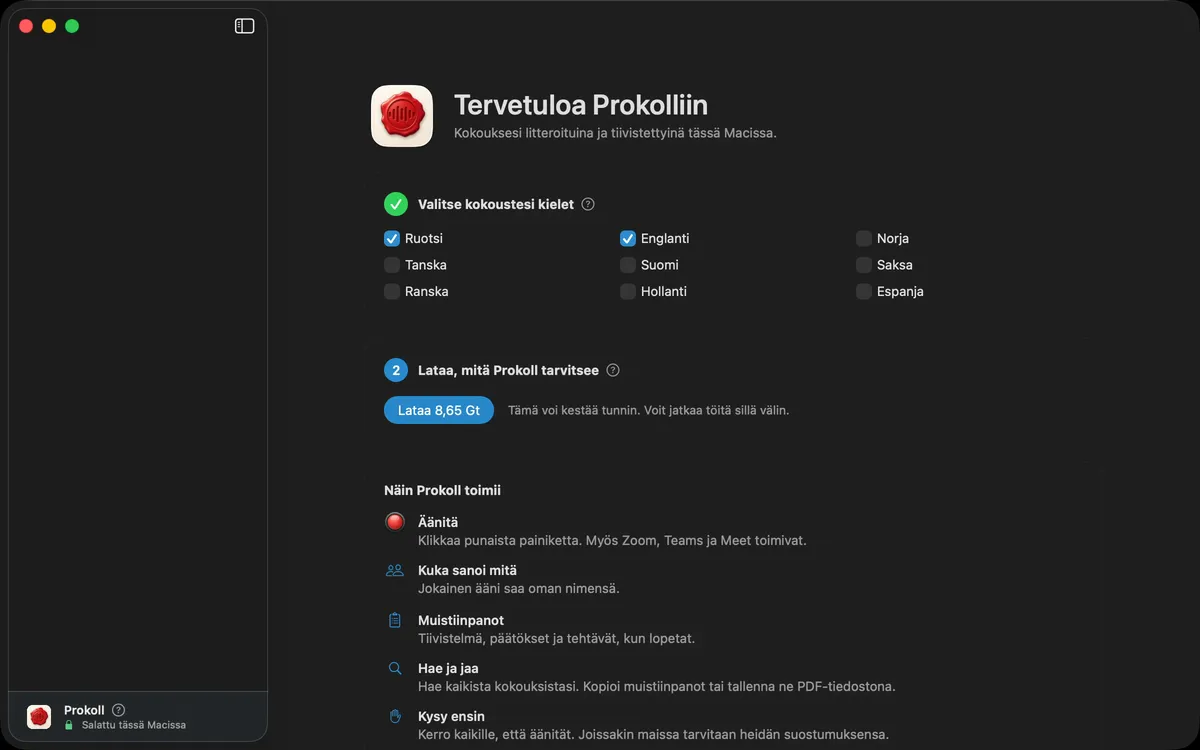The image size is (1200, 750).
Task: Click the Muistiinpanot feature title
Action: (461, 620)
